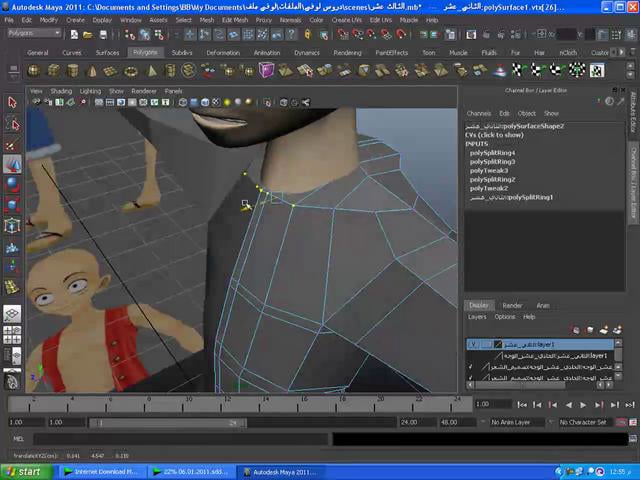The width and height of the screenshot is (640, 480).
Task: Click the time slider at frame 12
Action: (x=221, y=404)
